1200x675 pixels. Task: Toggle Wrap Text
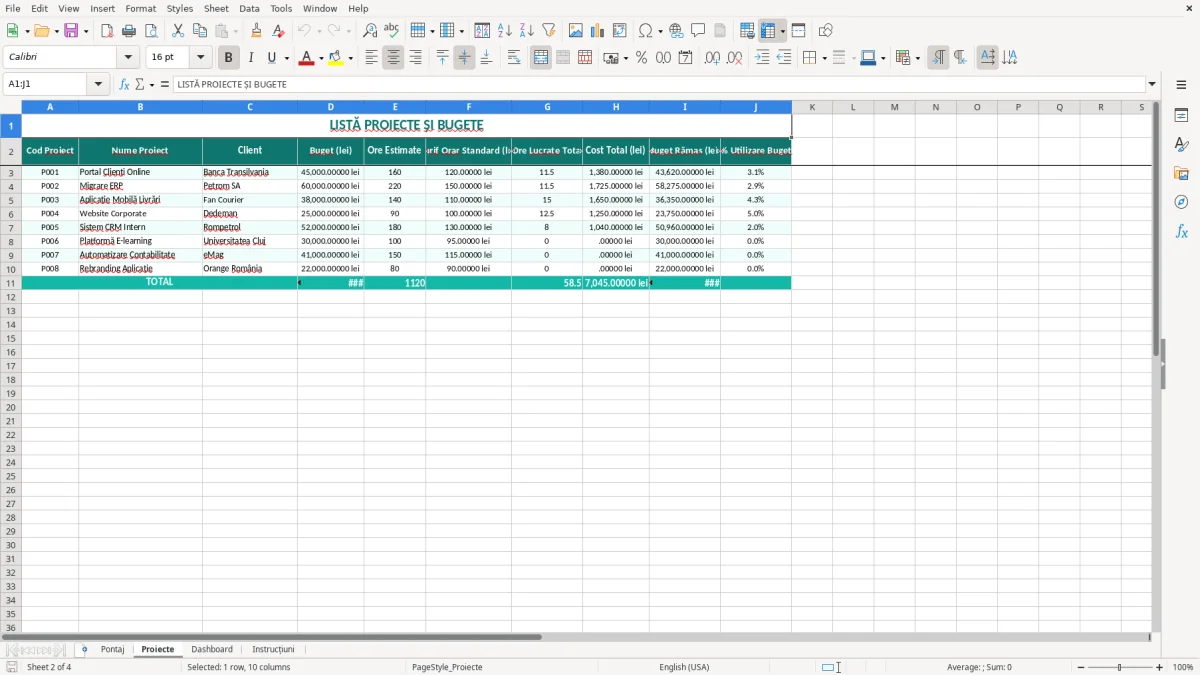[x=514, y=58]
